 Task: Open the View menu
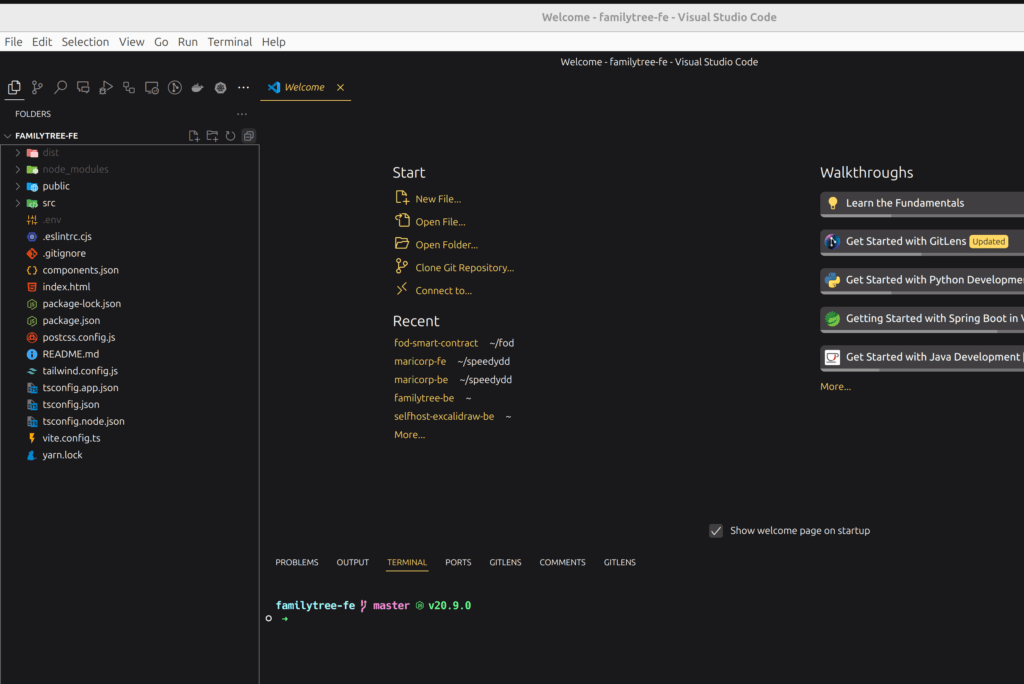click(131, 42)
